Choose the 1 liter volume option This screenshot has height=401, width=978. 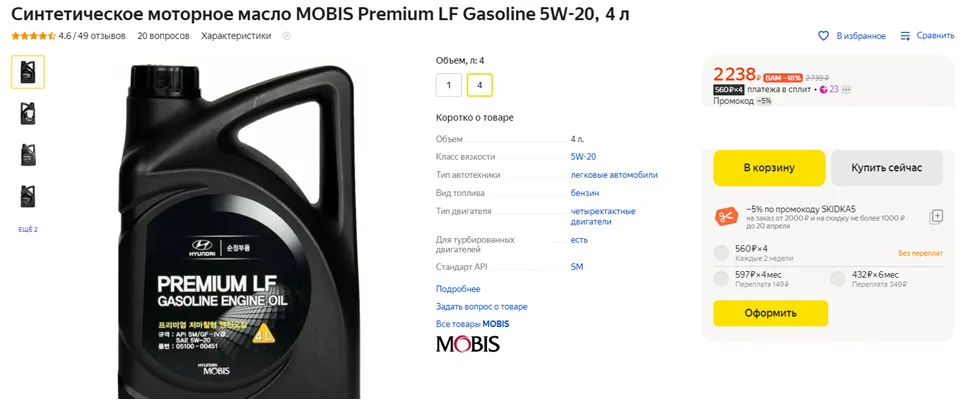click(448, 85)
